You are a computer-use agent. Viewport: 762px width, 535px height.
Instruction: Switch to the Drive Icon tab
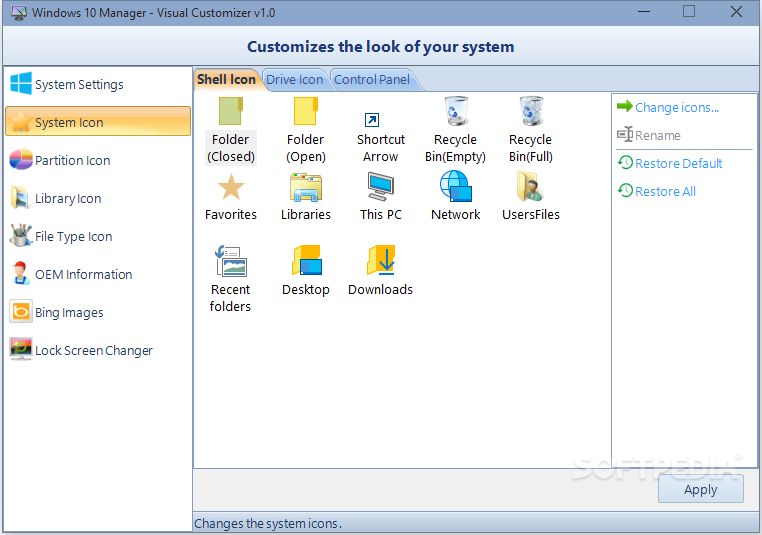point(294,80)
